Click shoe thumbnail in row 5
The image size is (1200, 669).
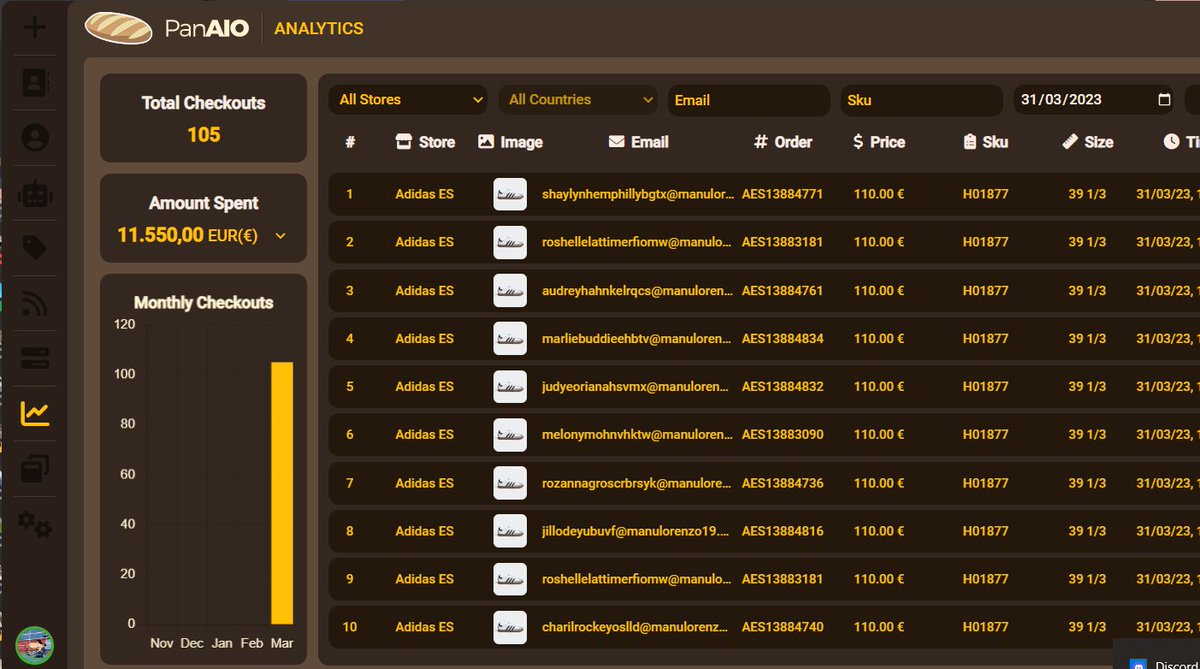[x=510, y=386]
